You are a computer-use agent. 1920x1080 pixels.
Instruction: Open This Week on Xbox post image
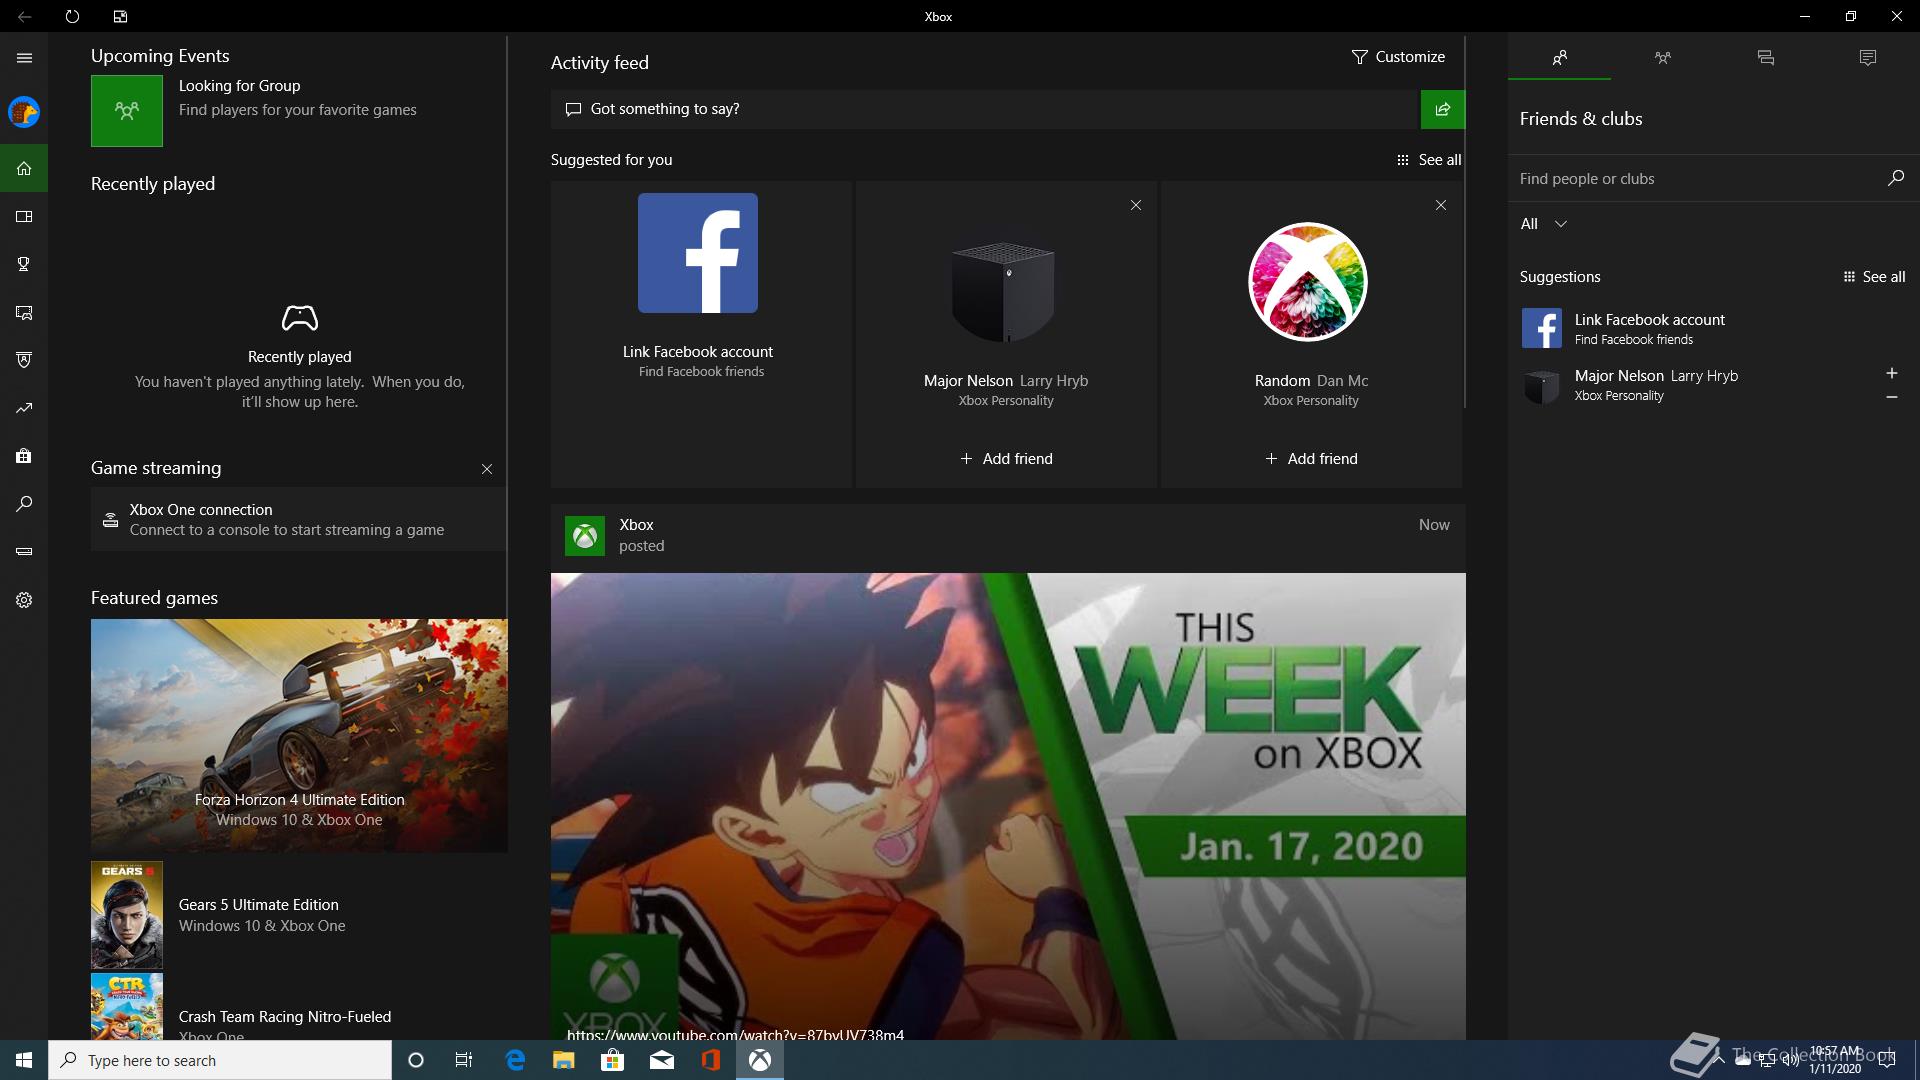pos(1008,806)
